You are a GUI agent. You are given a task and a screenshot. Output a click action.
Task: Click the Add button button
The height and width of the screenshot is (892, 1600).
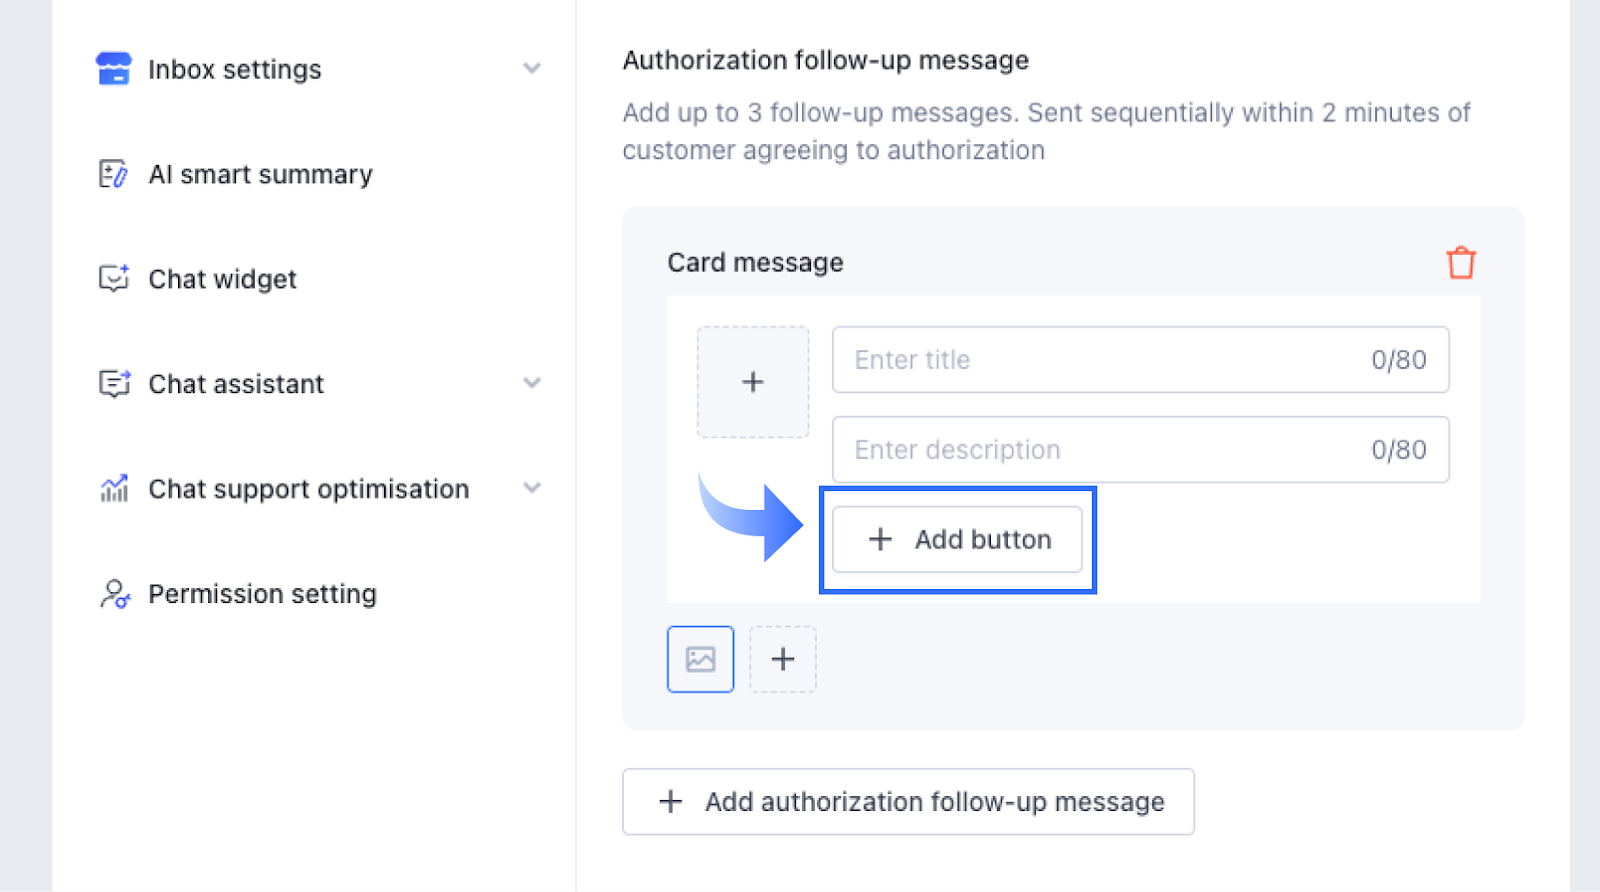[957, 540]
